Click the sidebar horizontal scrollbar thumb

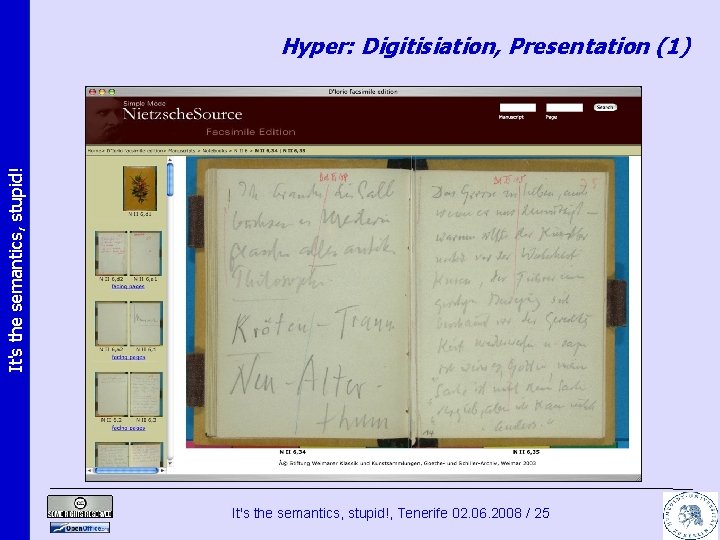(x=126, y=470)
